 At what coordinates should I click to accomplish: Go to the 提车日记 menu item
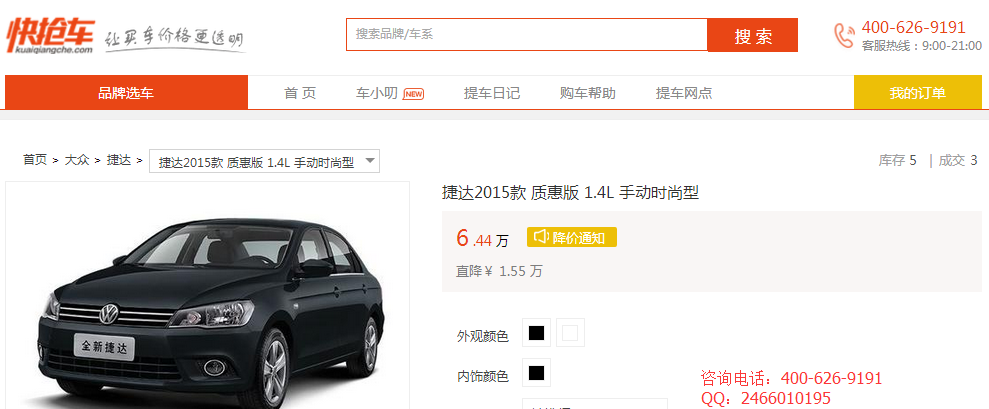tap(492, 93)
